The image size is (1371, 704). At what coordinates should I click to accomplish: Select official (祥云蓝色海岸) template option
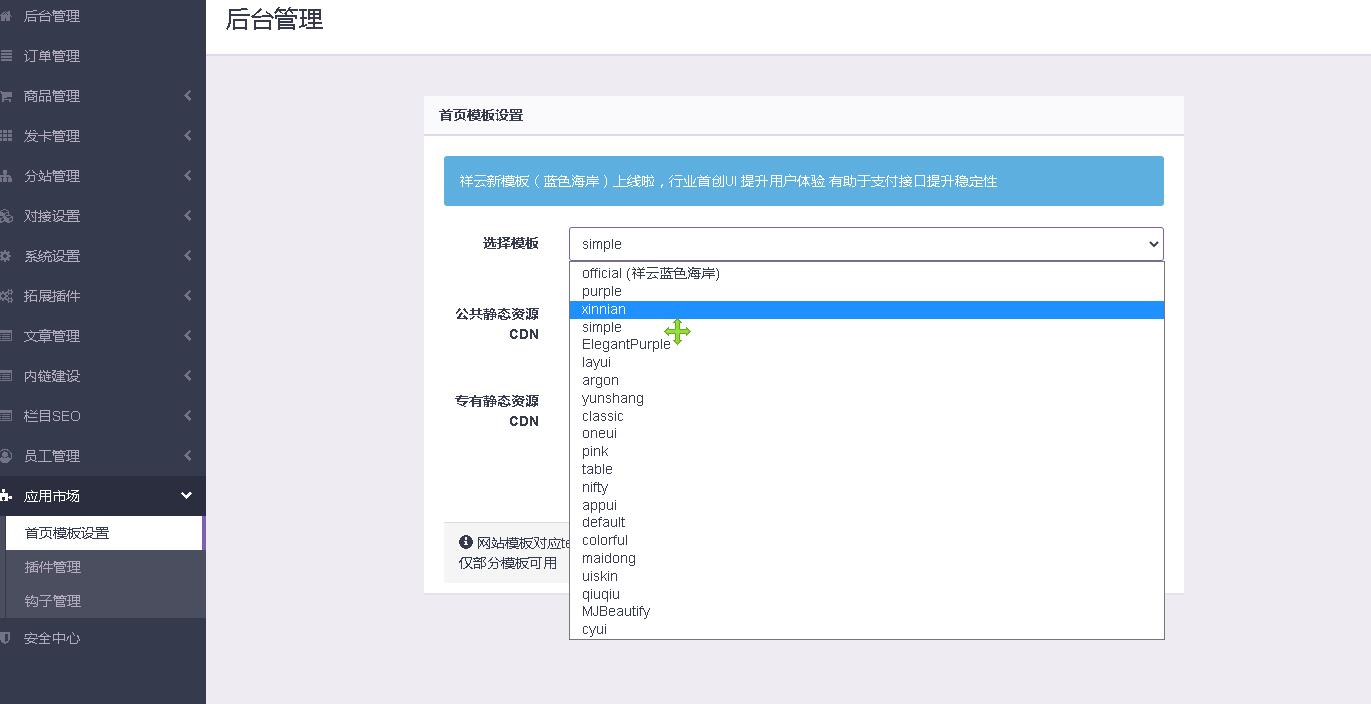pyautogui.click(x=651, y=273)
